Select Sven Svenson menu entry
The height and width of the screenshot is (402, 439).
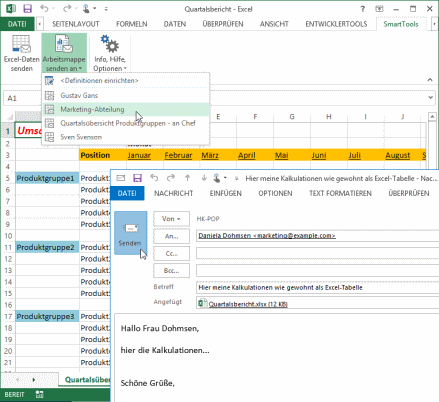[126, 137]
